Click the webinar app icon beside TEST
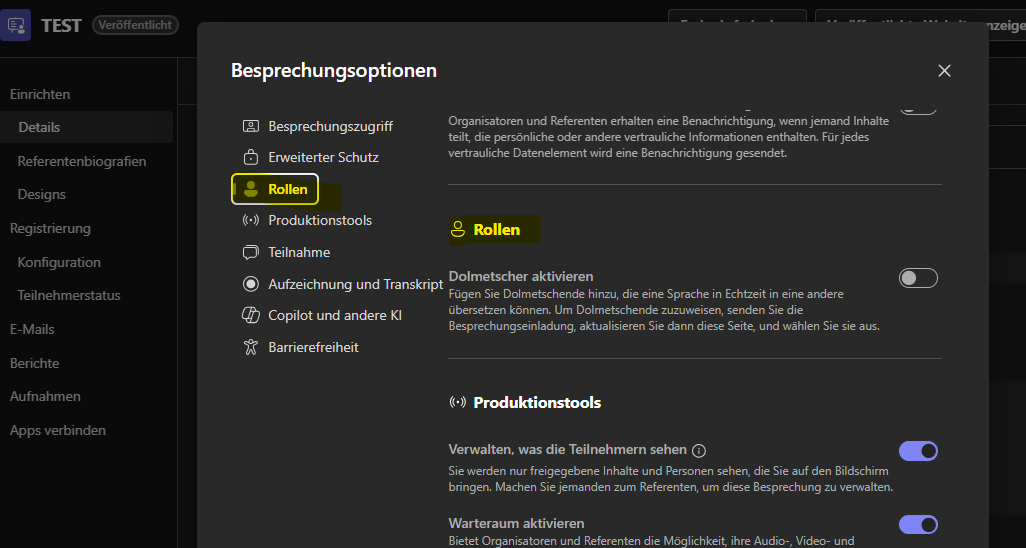 16,26
